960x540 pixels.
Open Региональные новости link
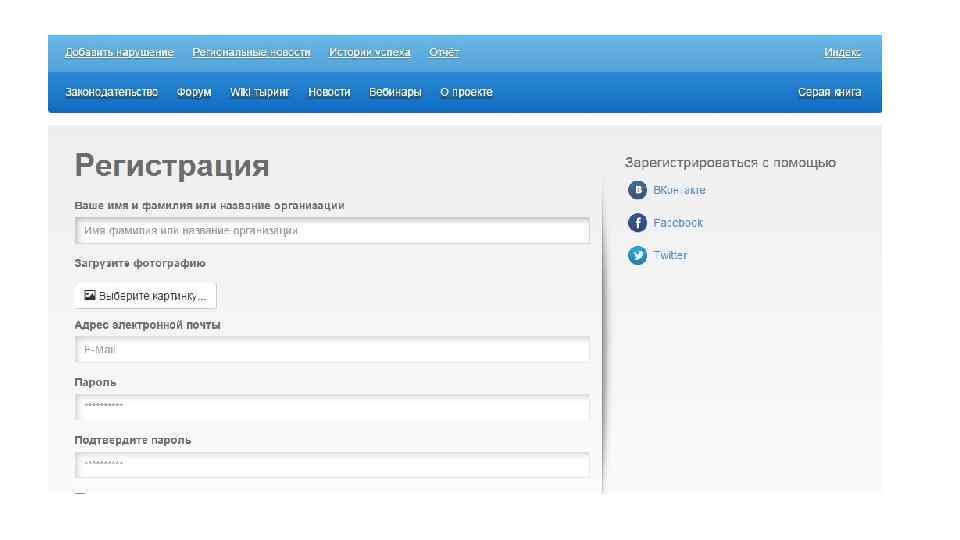pos(252,52)
